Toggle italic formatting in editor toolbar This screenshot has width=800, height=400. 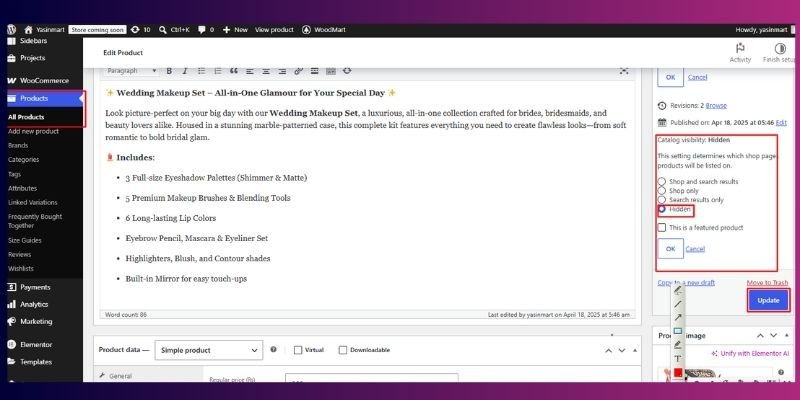(x=185, y=71)
